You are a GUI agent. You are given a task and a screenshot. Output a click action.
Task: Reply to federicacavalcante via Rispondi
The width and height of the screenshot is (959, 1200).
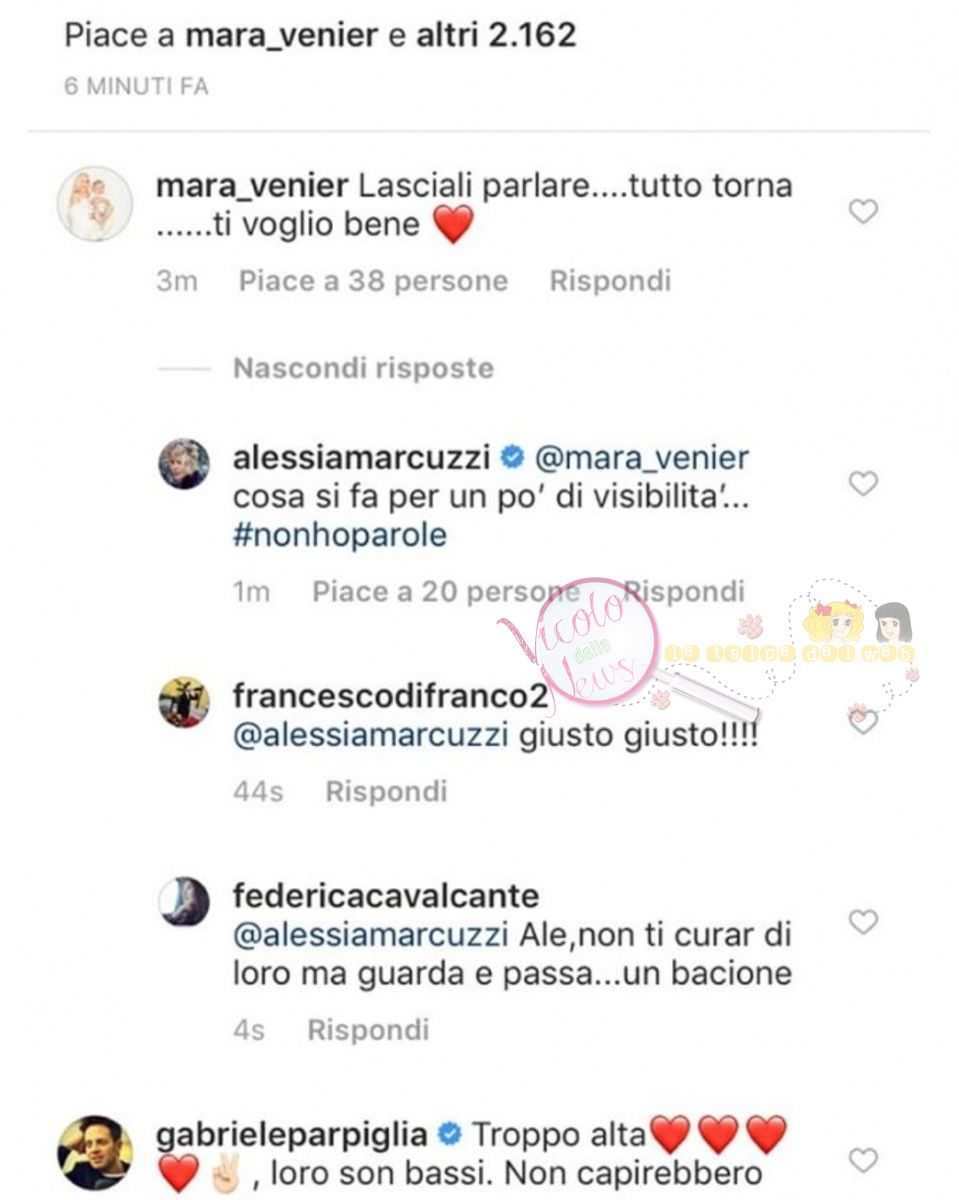(x=368, y=1030)
